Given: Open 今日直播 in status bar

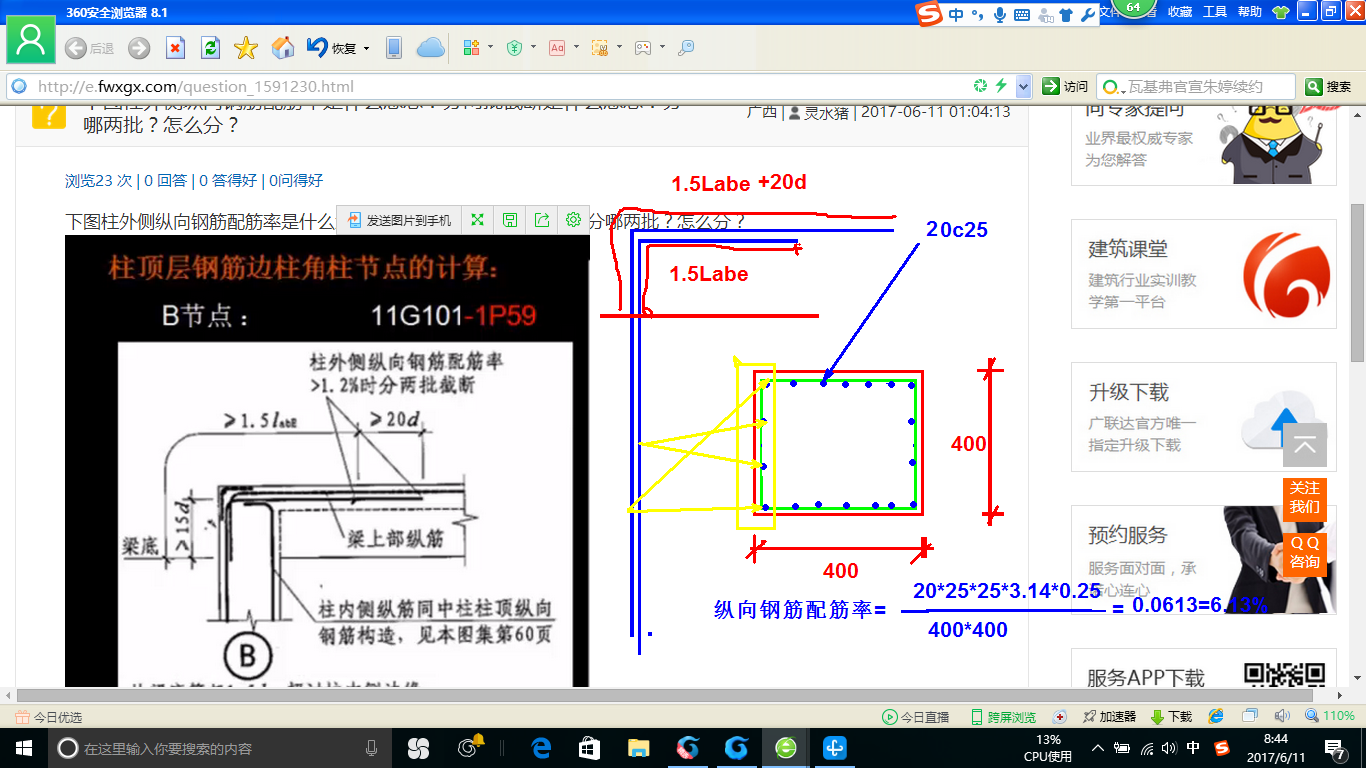Looking at the screenshot, I should 916,717.
